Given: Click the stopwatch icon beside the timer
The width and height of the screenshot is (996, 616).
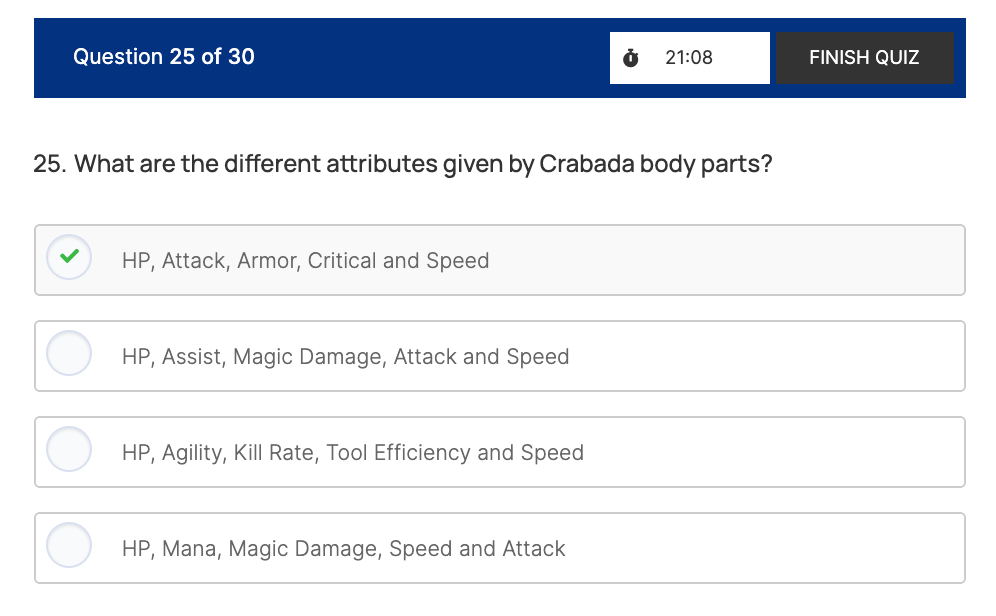Looking at the screenshot, I should point(630,58).
